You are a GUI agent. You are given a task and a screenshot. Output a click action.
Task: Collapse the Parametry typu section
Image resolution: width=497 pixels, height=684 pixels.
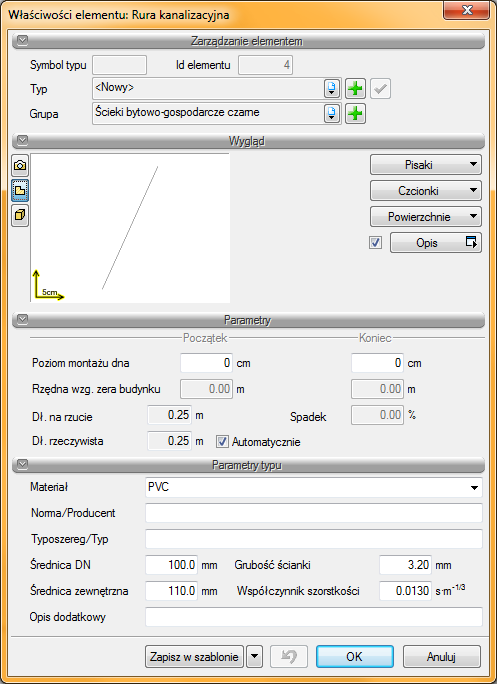pyautogui.click(x=22, y=465)
